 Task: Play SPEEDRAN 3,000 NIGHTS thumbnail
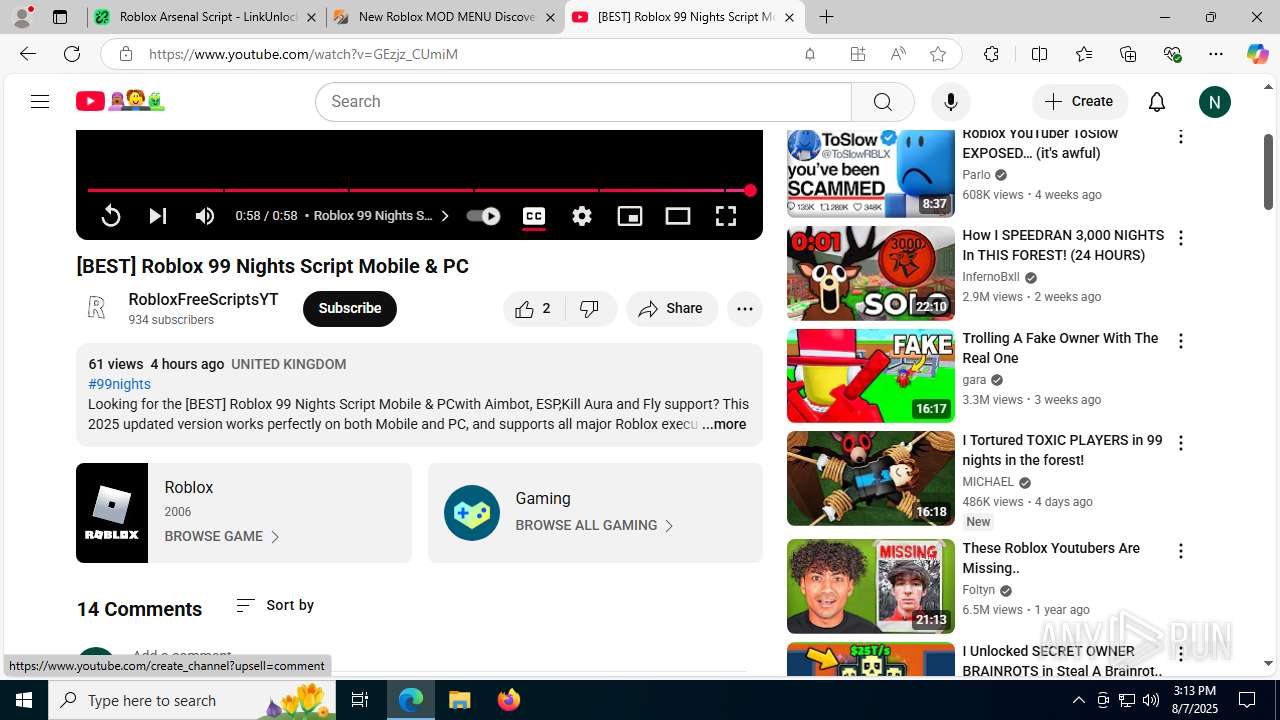(x=871, y=273)
